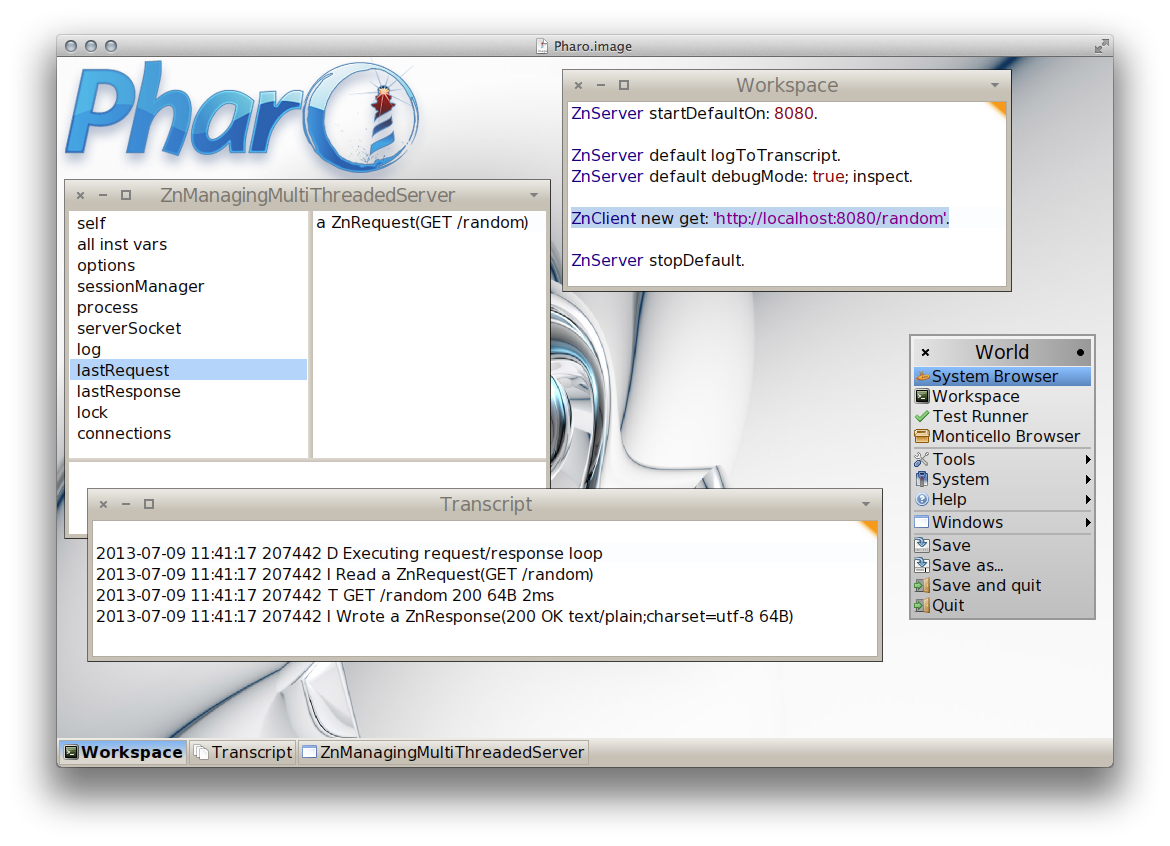Pin the World menu with dot button
This screenshot has height=846, width=1170.
1080,352
